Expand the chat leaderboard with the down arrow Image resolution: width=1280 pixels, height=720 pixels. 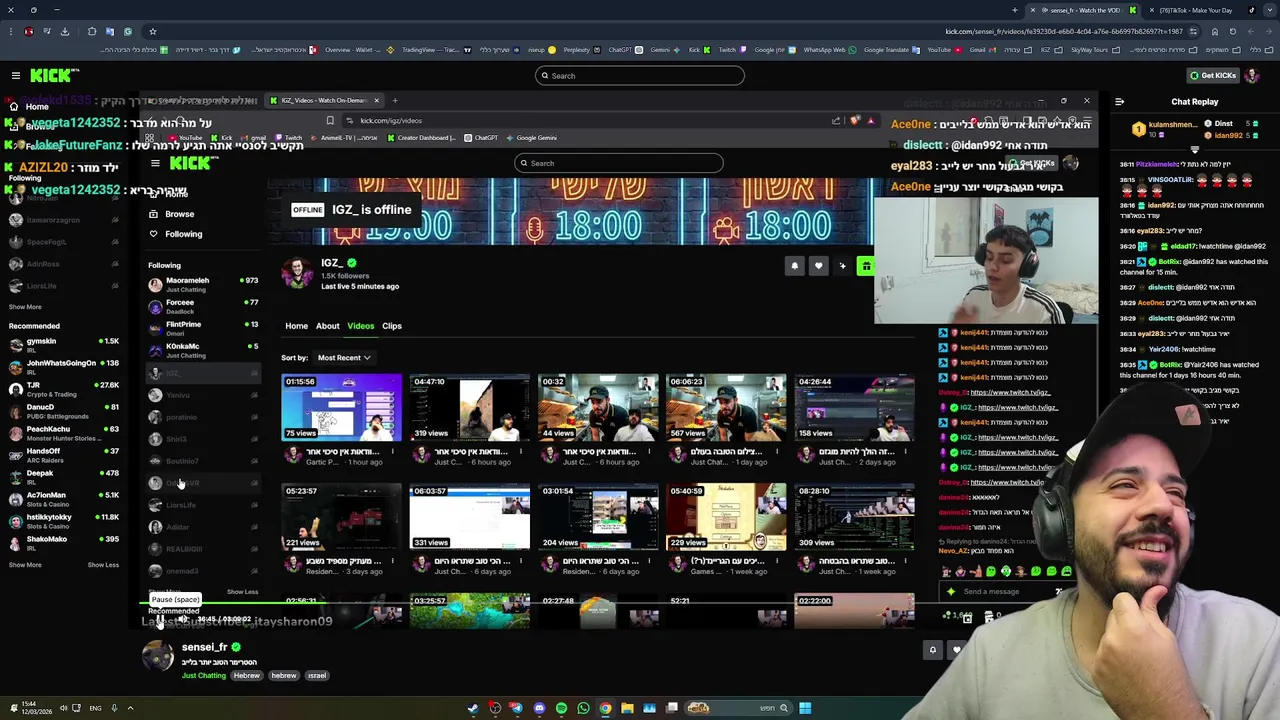1194,150
